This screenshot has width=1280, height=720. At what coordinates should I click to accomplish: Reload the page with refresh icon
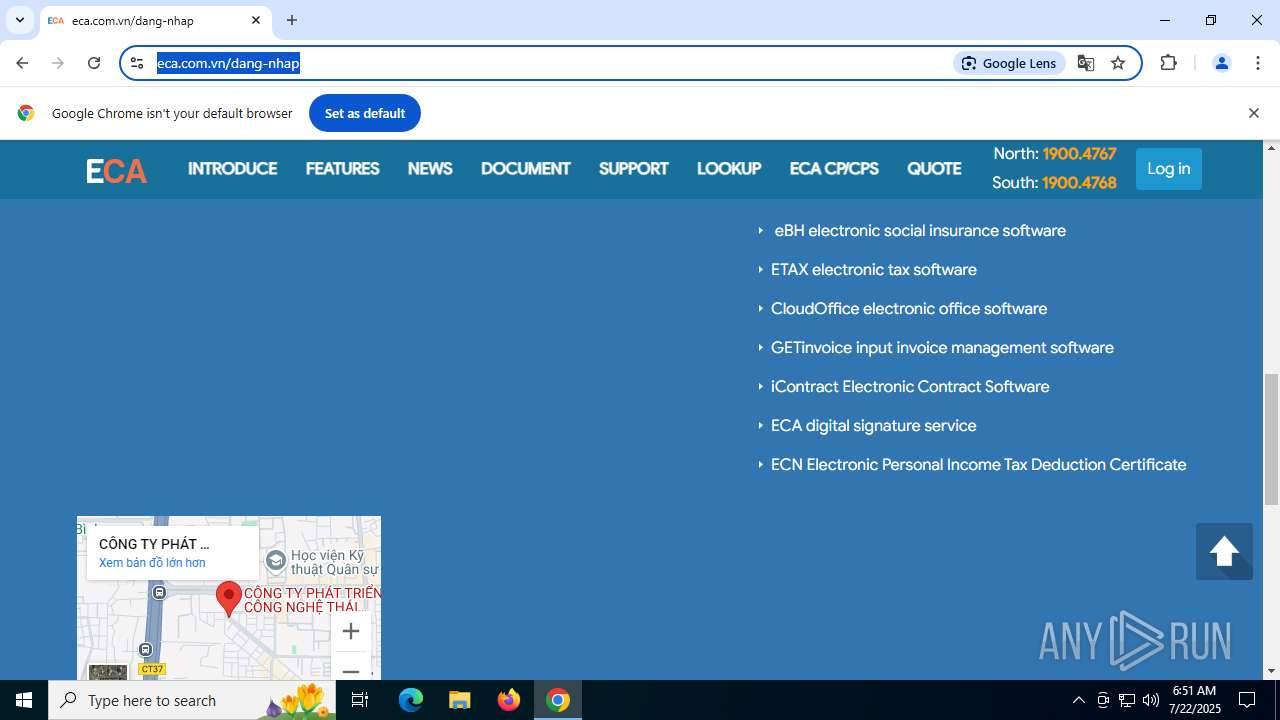(94, 63)
